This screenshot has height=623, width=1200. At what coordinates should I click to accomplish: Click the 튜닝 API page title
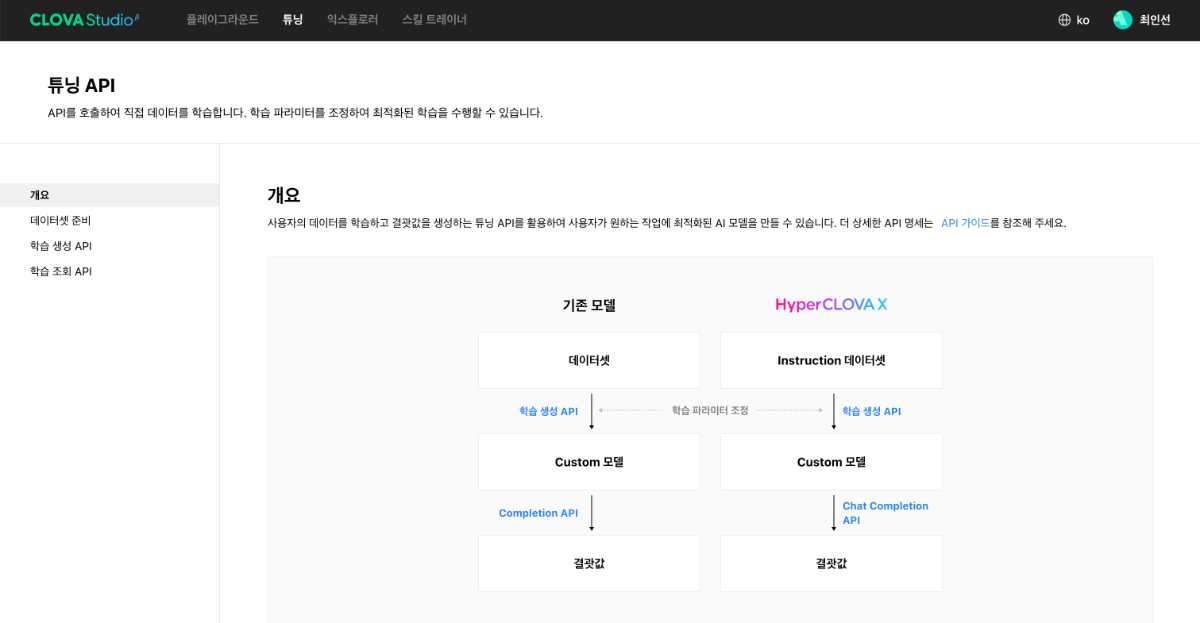click(81, 86)
